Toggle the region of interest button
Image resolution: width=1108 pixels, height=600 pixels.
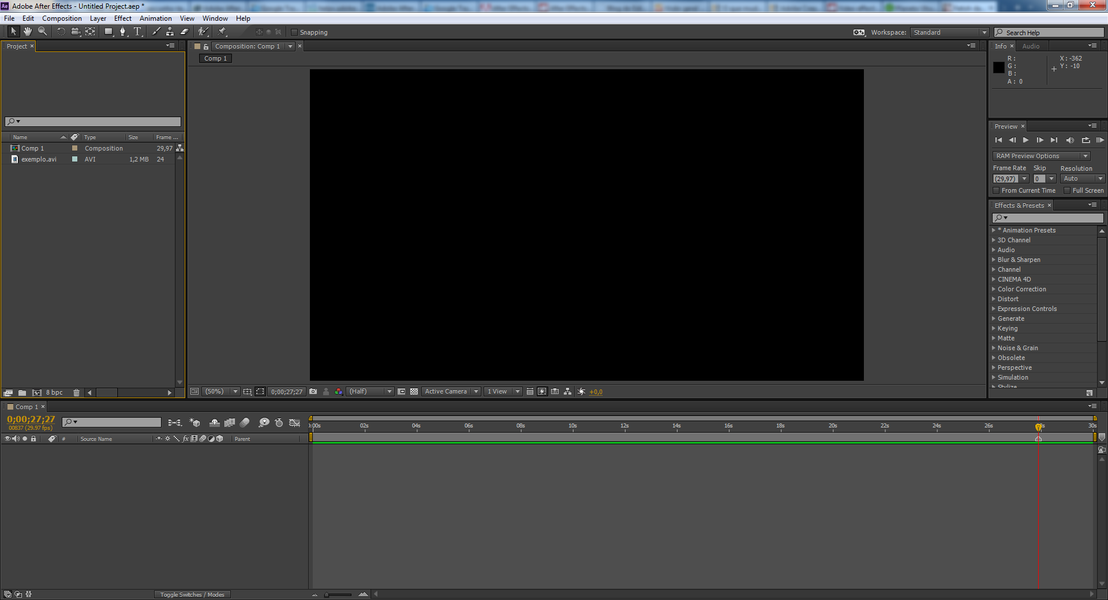pos(401,392)
